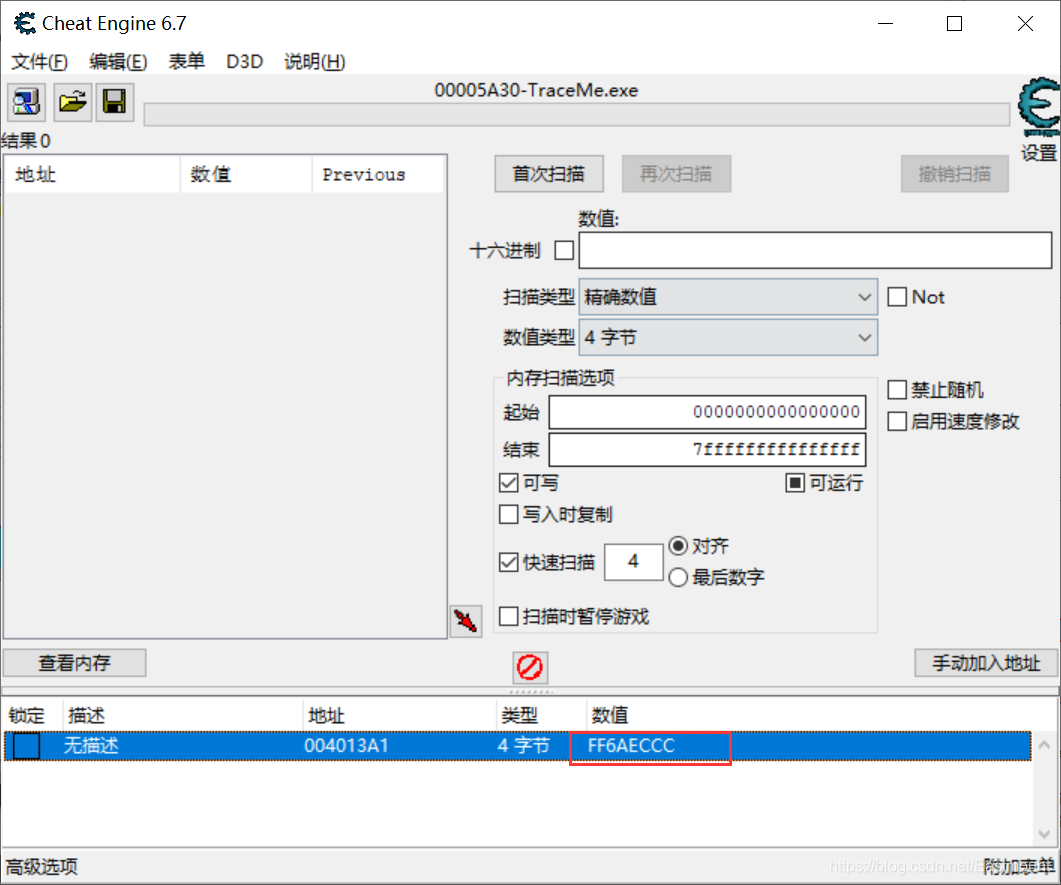Enable the 写入时复制 checkbox
The image size is (1061, 885).
pos(508,514)
